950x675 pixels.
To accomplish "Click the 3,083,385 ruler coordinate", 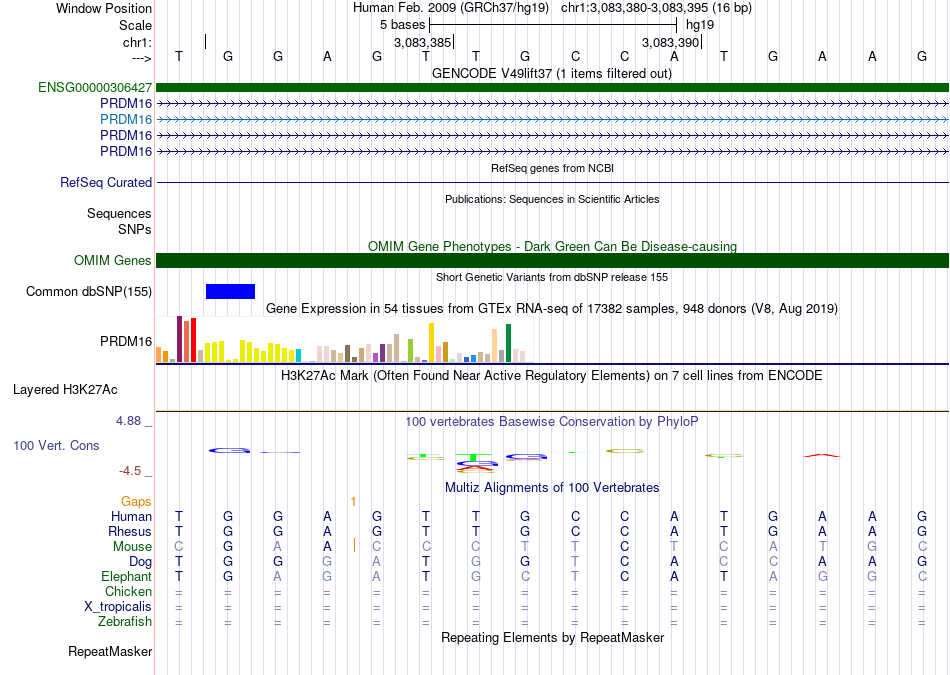I will [x=422, y=42].
